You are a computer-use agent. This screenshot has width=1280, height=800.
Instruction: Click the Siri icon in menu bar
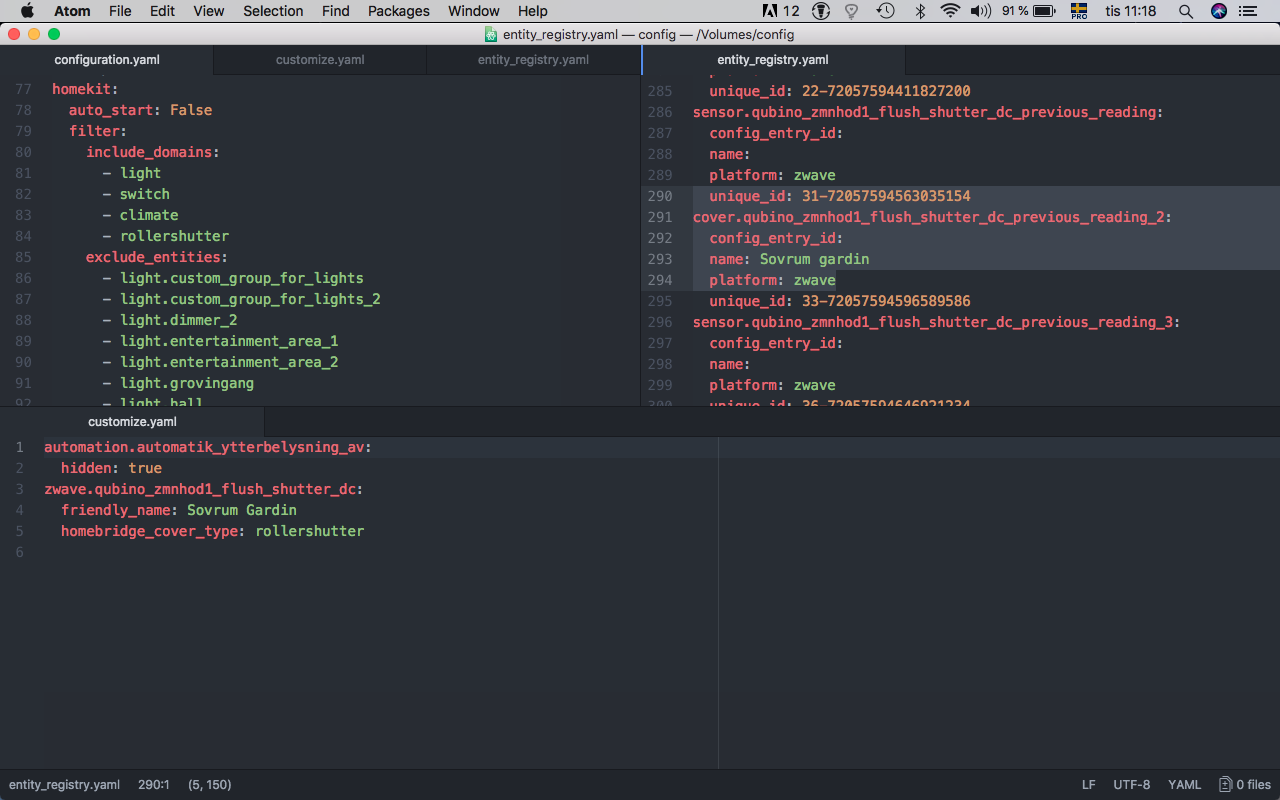click(1218, 11)
